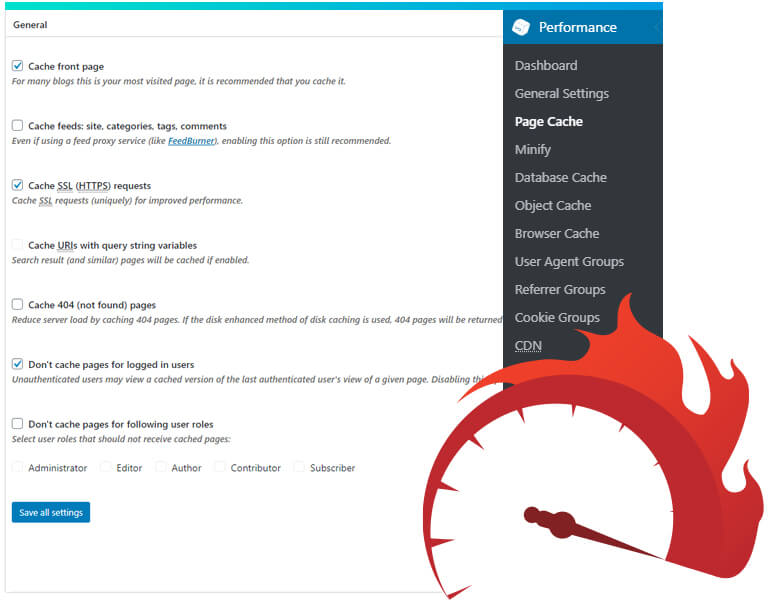Click the Performance cube logo icon

pyautogui.click(x=520, y=27)
